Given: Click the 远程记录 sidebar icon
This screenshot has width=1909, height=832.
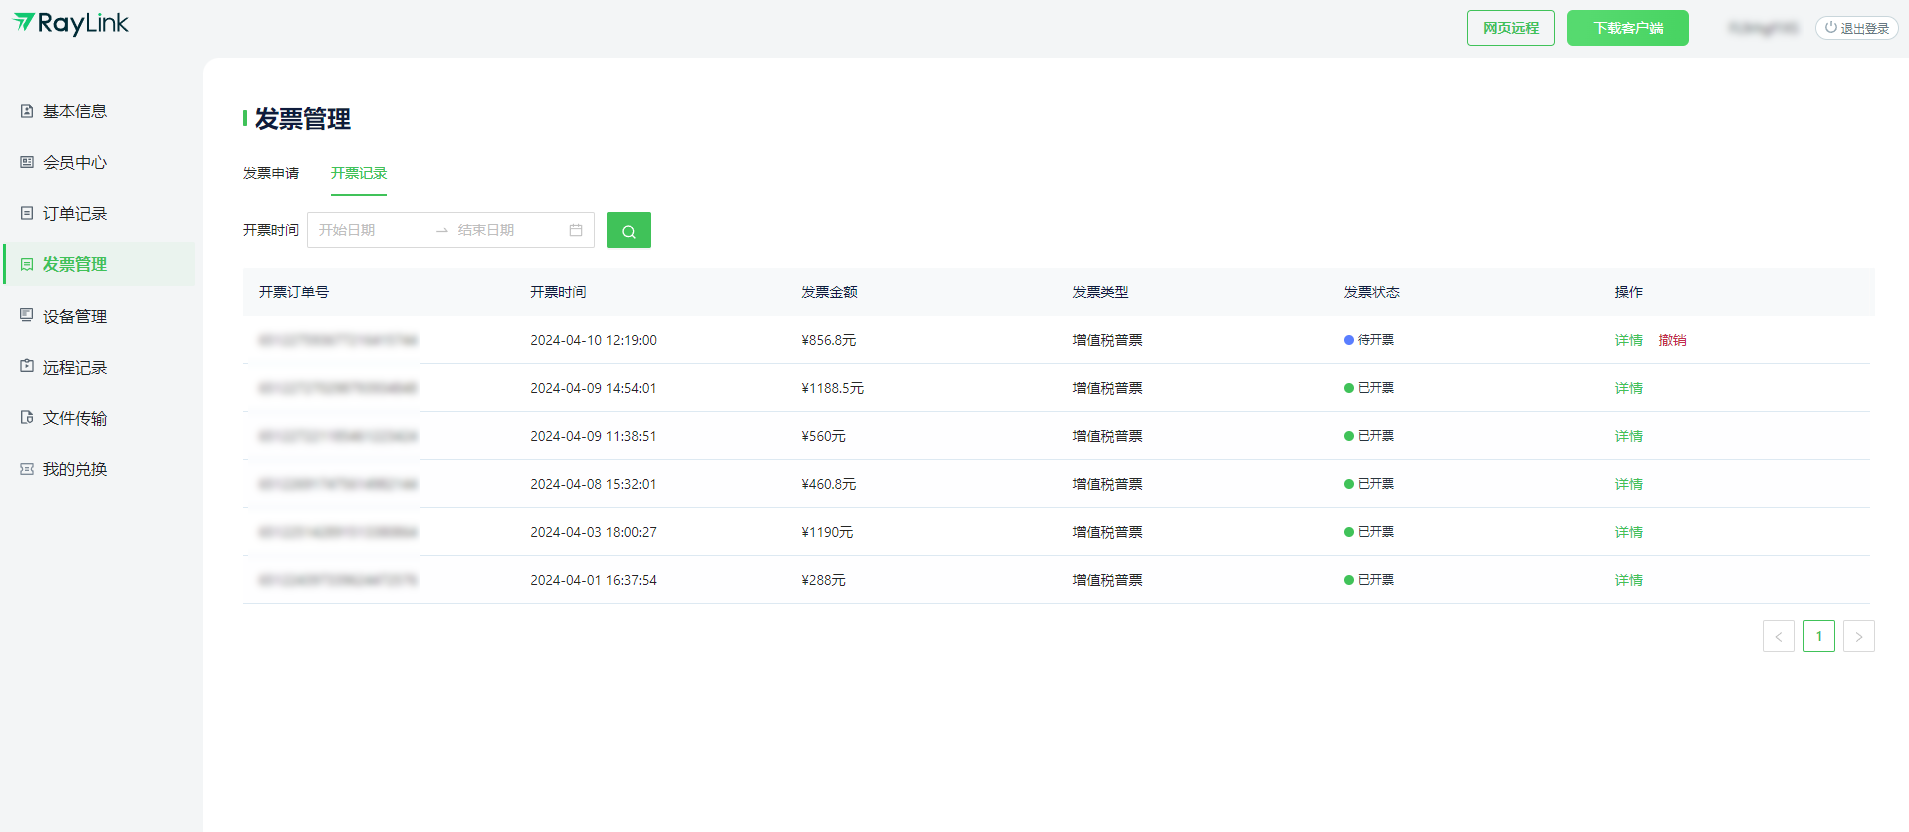Looking at the screenshot, I should pyautogui.click(x=27, y=366).
